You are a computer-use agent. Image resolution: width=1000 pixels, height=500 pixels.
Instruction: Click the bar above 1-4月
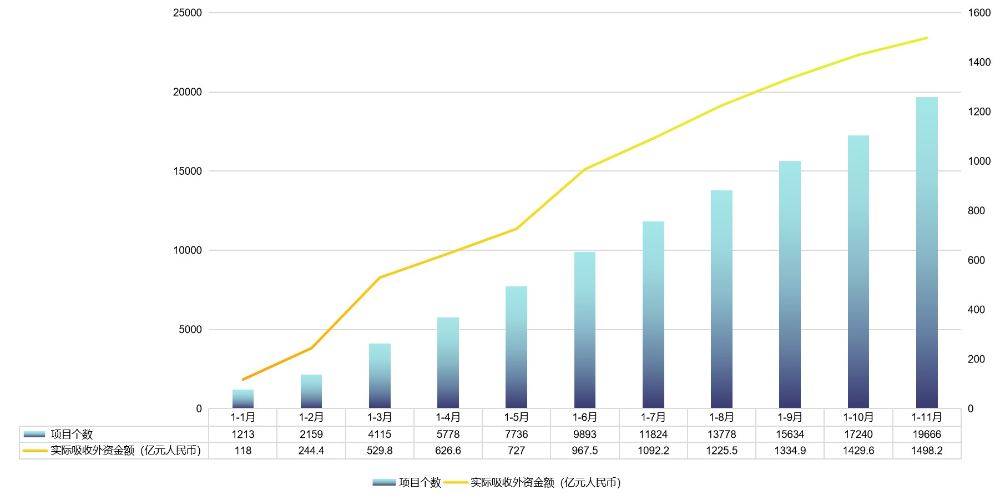448,362
